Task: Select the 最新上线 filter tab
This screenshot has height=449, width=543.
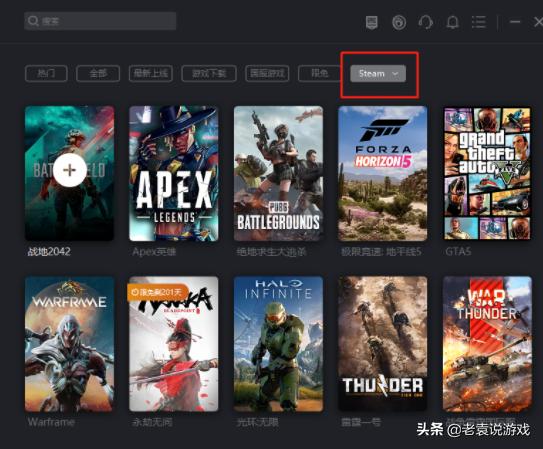Action: (151, 73)
